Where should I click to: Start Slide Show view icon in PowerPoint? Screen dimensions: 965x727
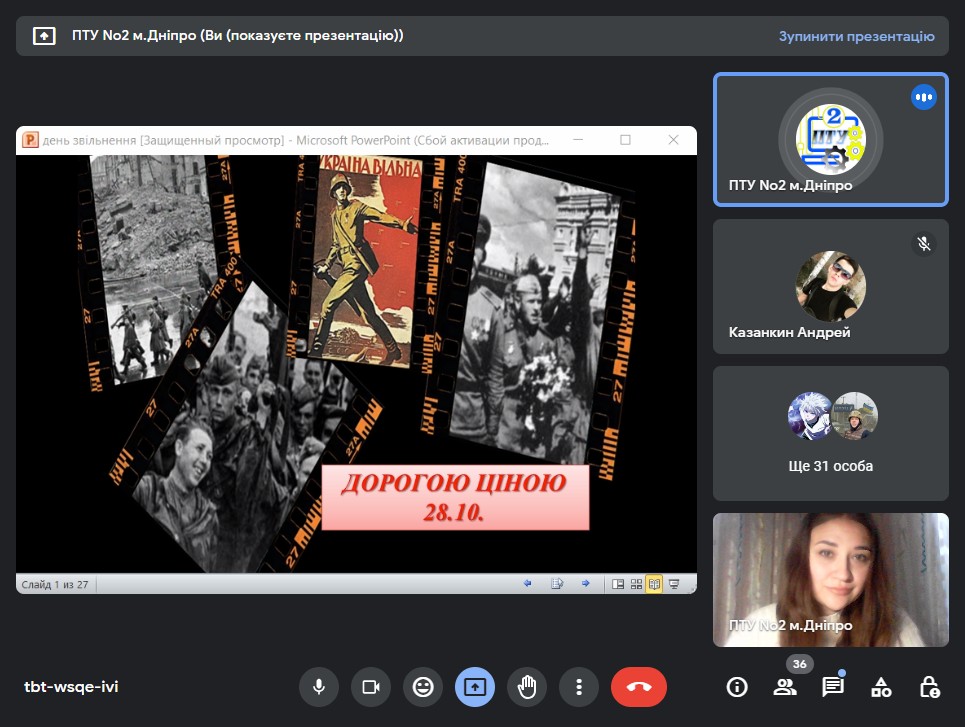coord(674,584)
